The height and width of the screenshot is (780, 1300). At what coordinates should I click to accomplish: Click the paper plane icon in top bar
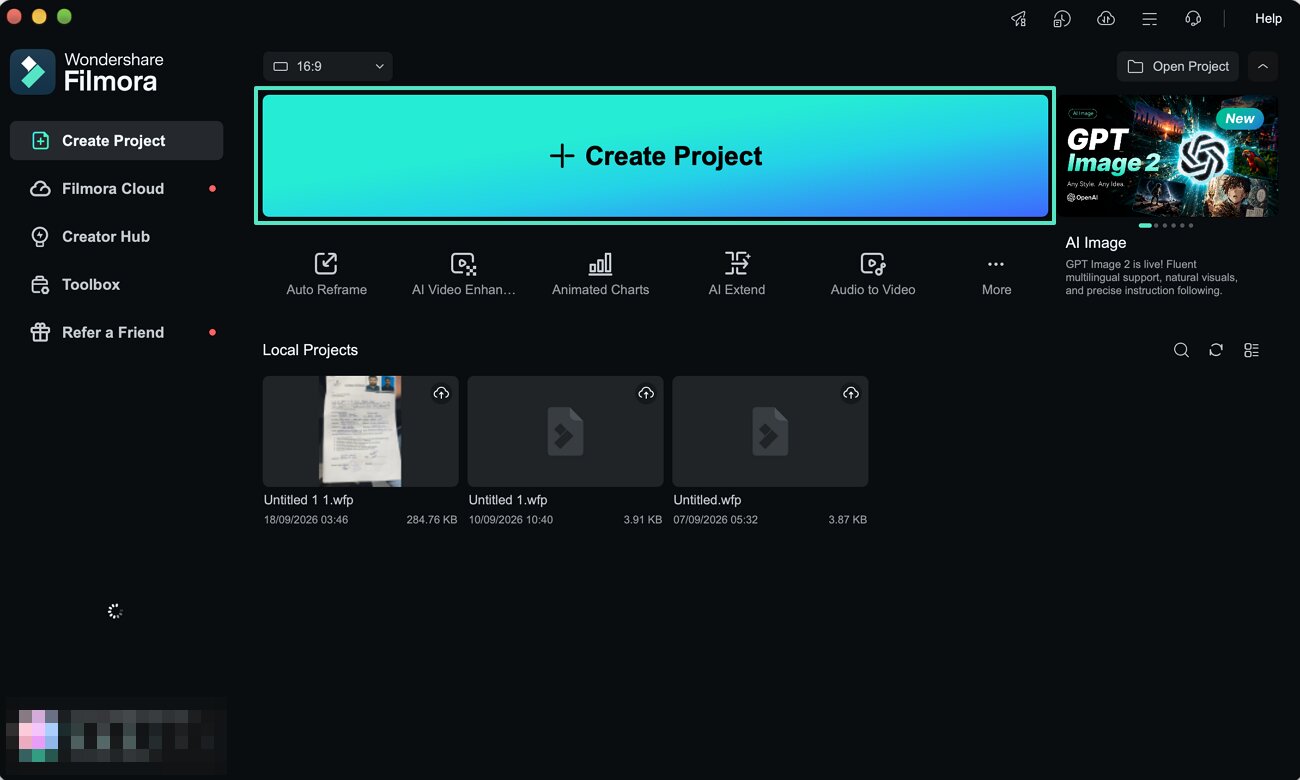(x=1018, y=19)
